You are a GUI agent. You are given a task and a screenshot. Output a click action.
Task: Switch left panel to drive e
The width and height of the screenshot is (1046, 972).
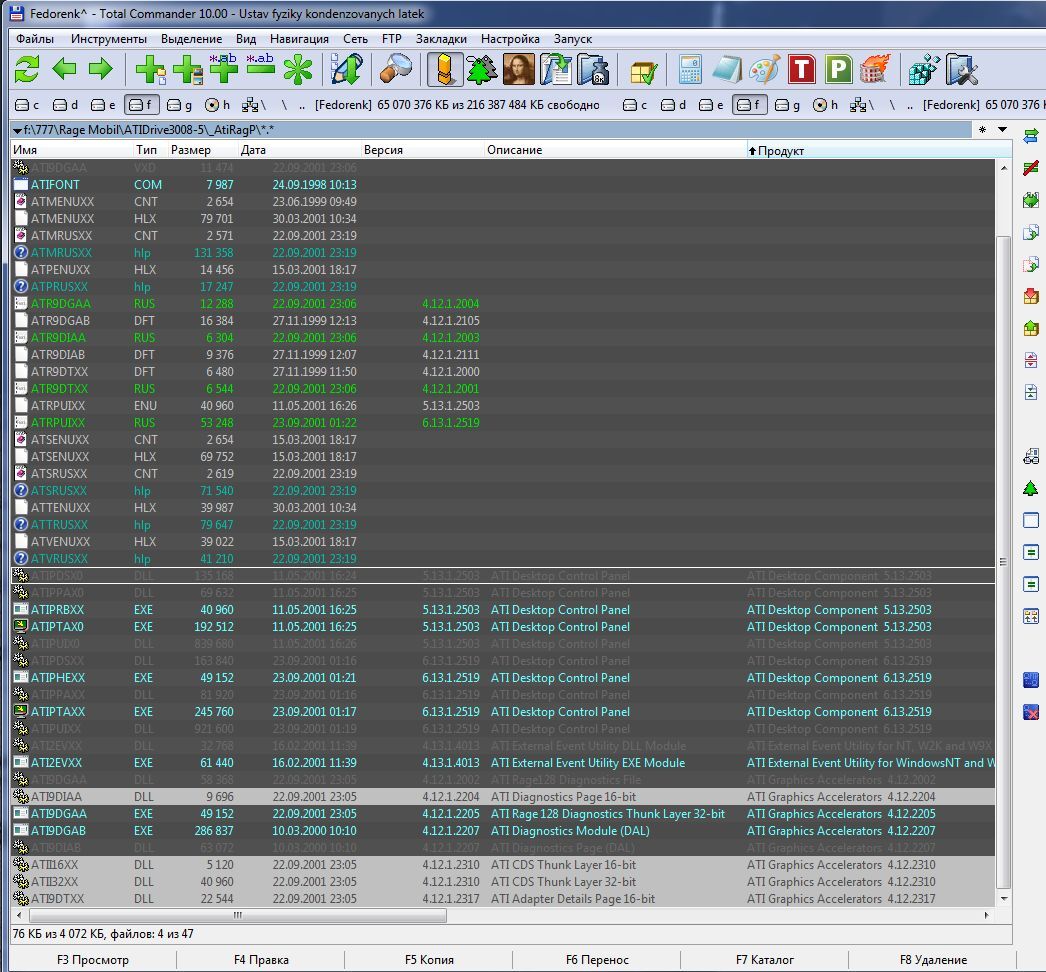pos(103,105)
